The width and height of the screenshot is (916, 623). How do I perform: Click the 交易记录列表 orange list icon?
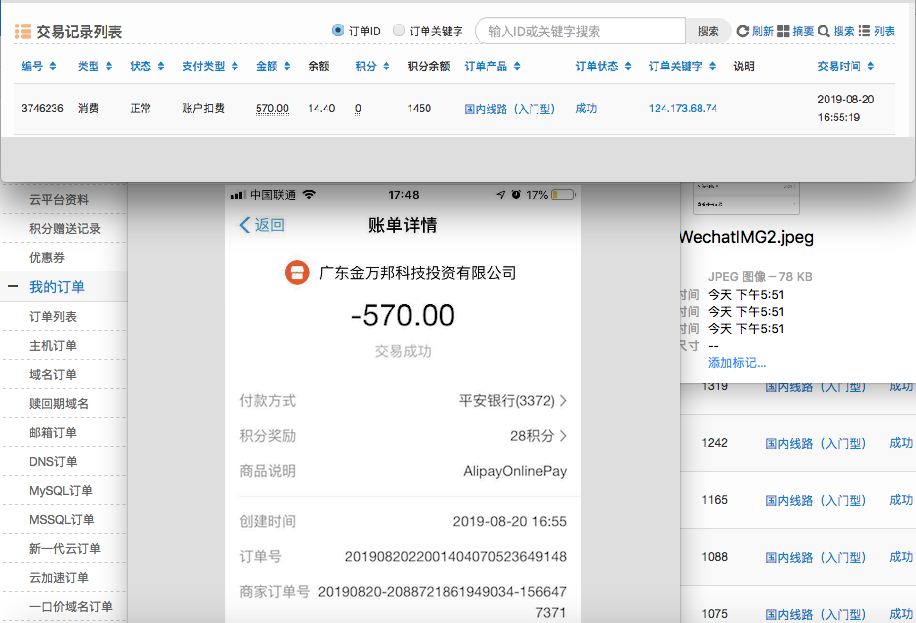click(x=22, y=31)
